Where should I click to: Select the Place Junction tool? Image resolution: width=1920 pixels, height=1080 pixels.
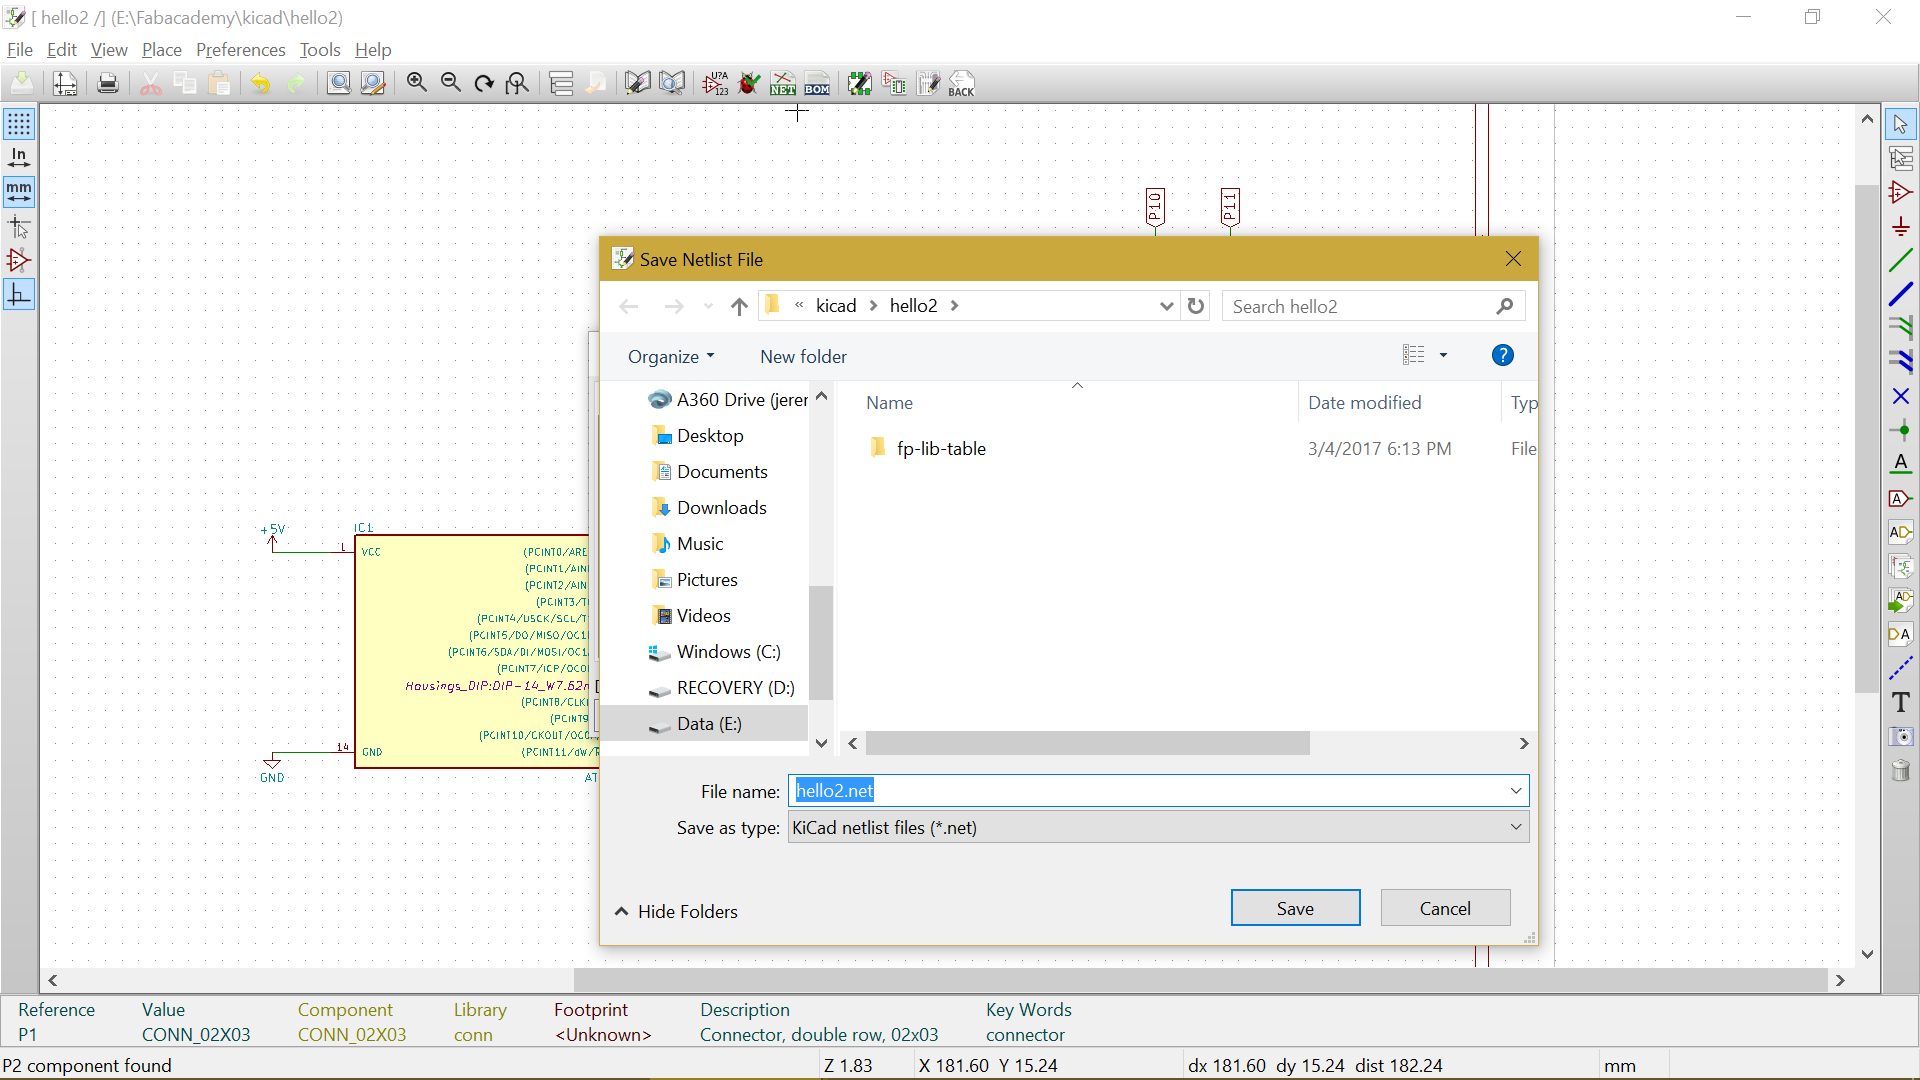[1901, 431]
